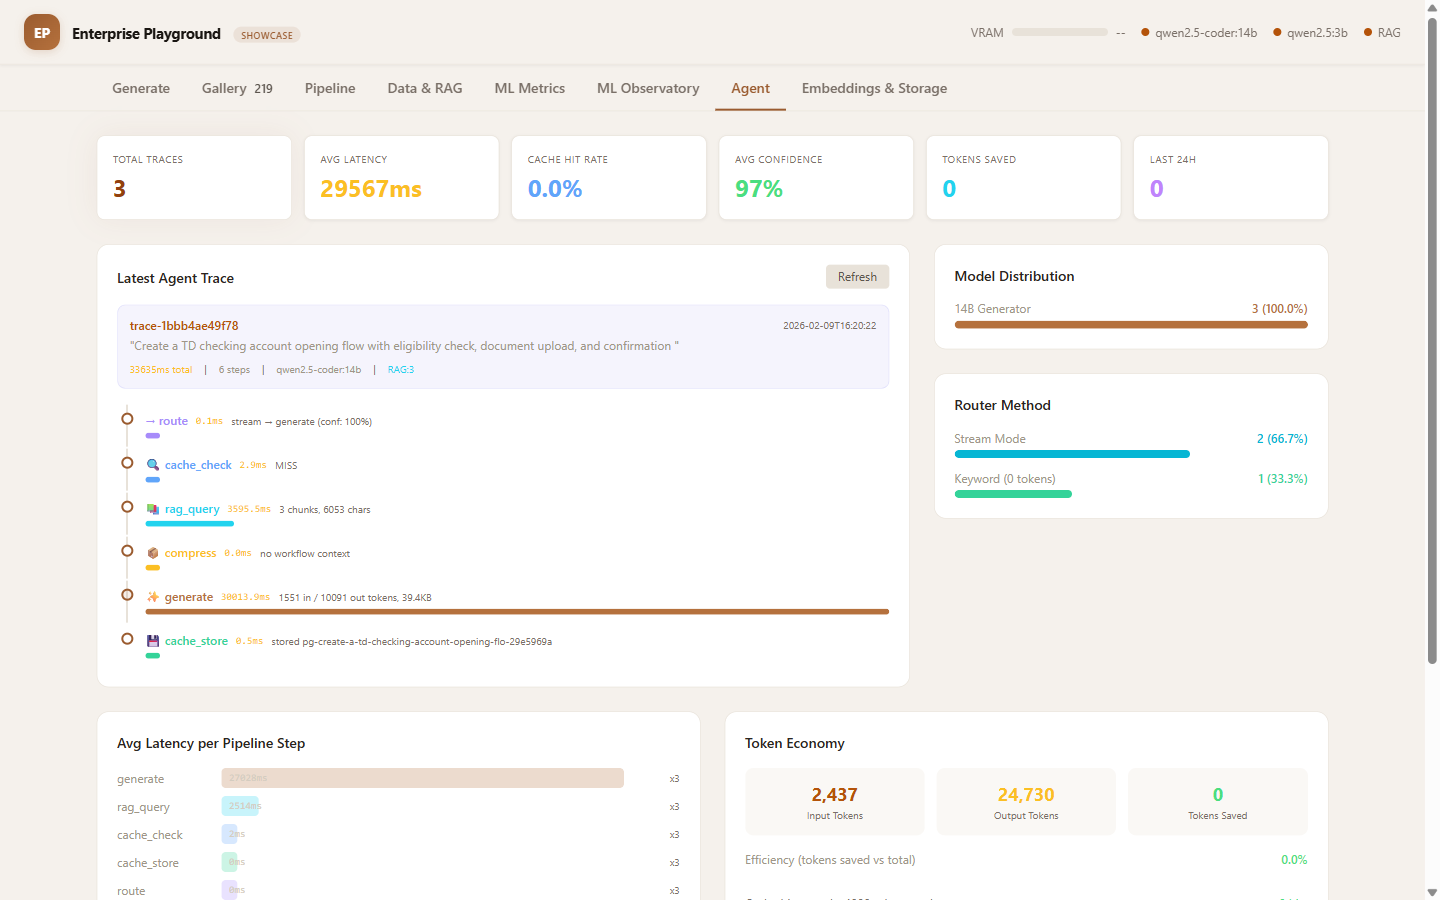Screen dimensions: 1440x900
Task: Go to Embeddings & Storage tab
Action: coord(874,88)
